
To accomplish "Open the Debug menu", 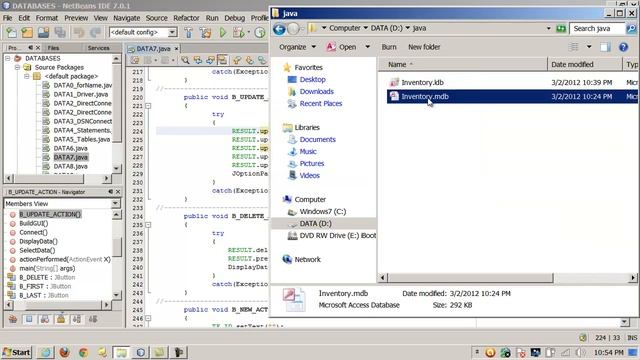I will click(235, 18).
